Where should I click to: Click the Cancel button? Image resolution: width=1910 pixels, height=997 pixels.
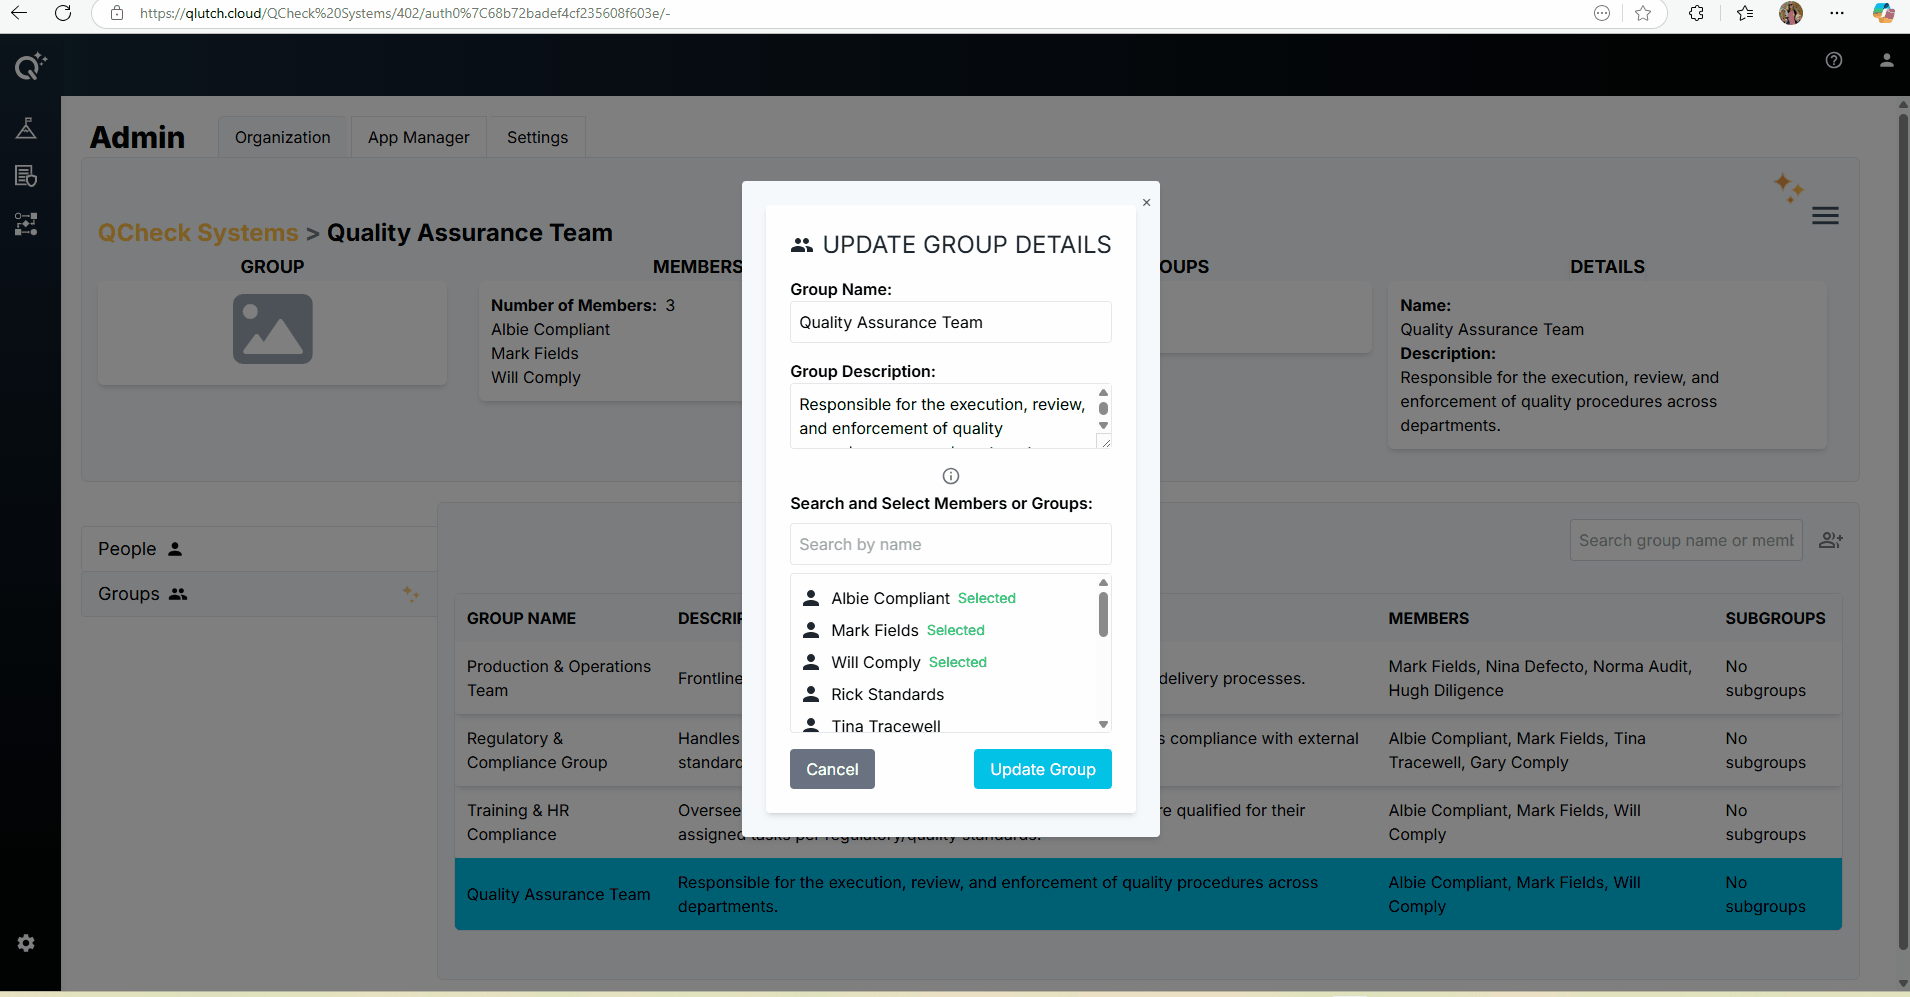coord(832,769)
